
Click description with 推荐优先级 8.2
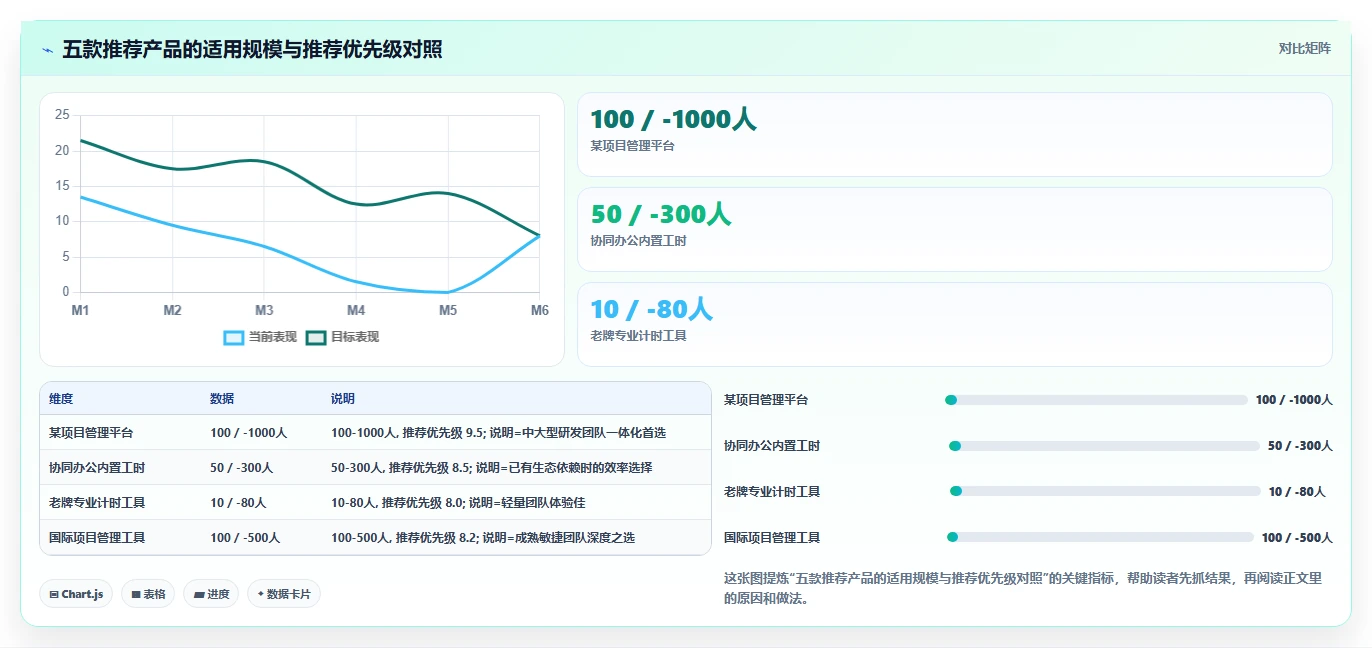tap(483, 537)
